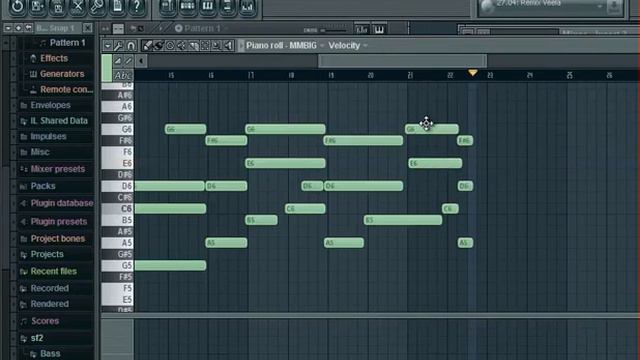Show the step sequencer window icon
640x360 pixels.
187,6
